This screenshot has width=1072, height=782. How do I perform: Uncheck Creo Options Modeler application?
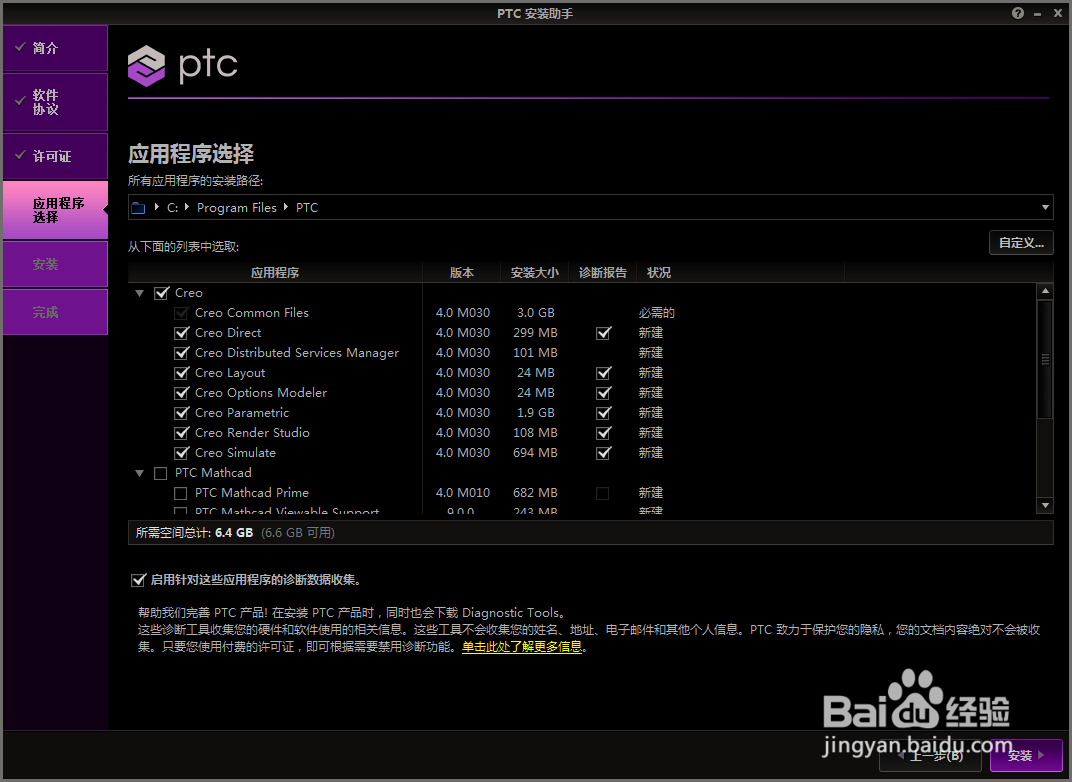click(x=181, y=393)
